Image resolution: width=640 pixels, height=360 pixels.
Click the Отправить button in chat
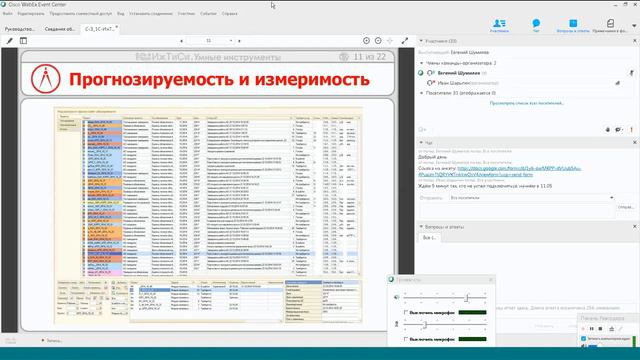click(625, 207)
